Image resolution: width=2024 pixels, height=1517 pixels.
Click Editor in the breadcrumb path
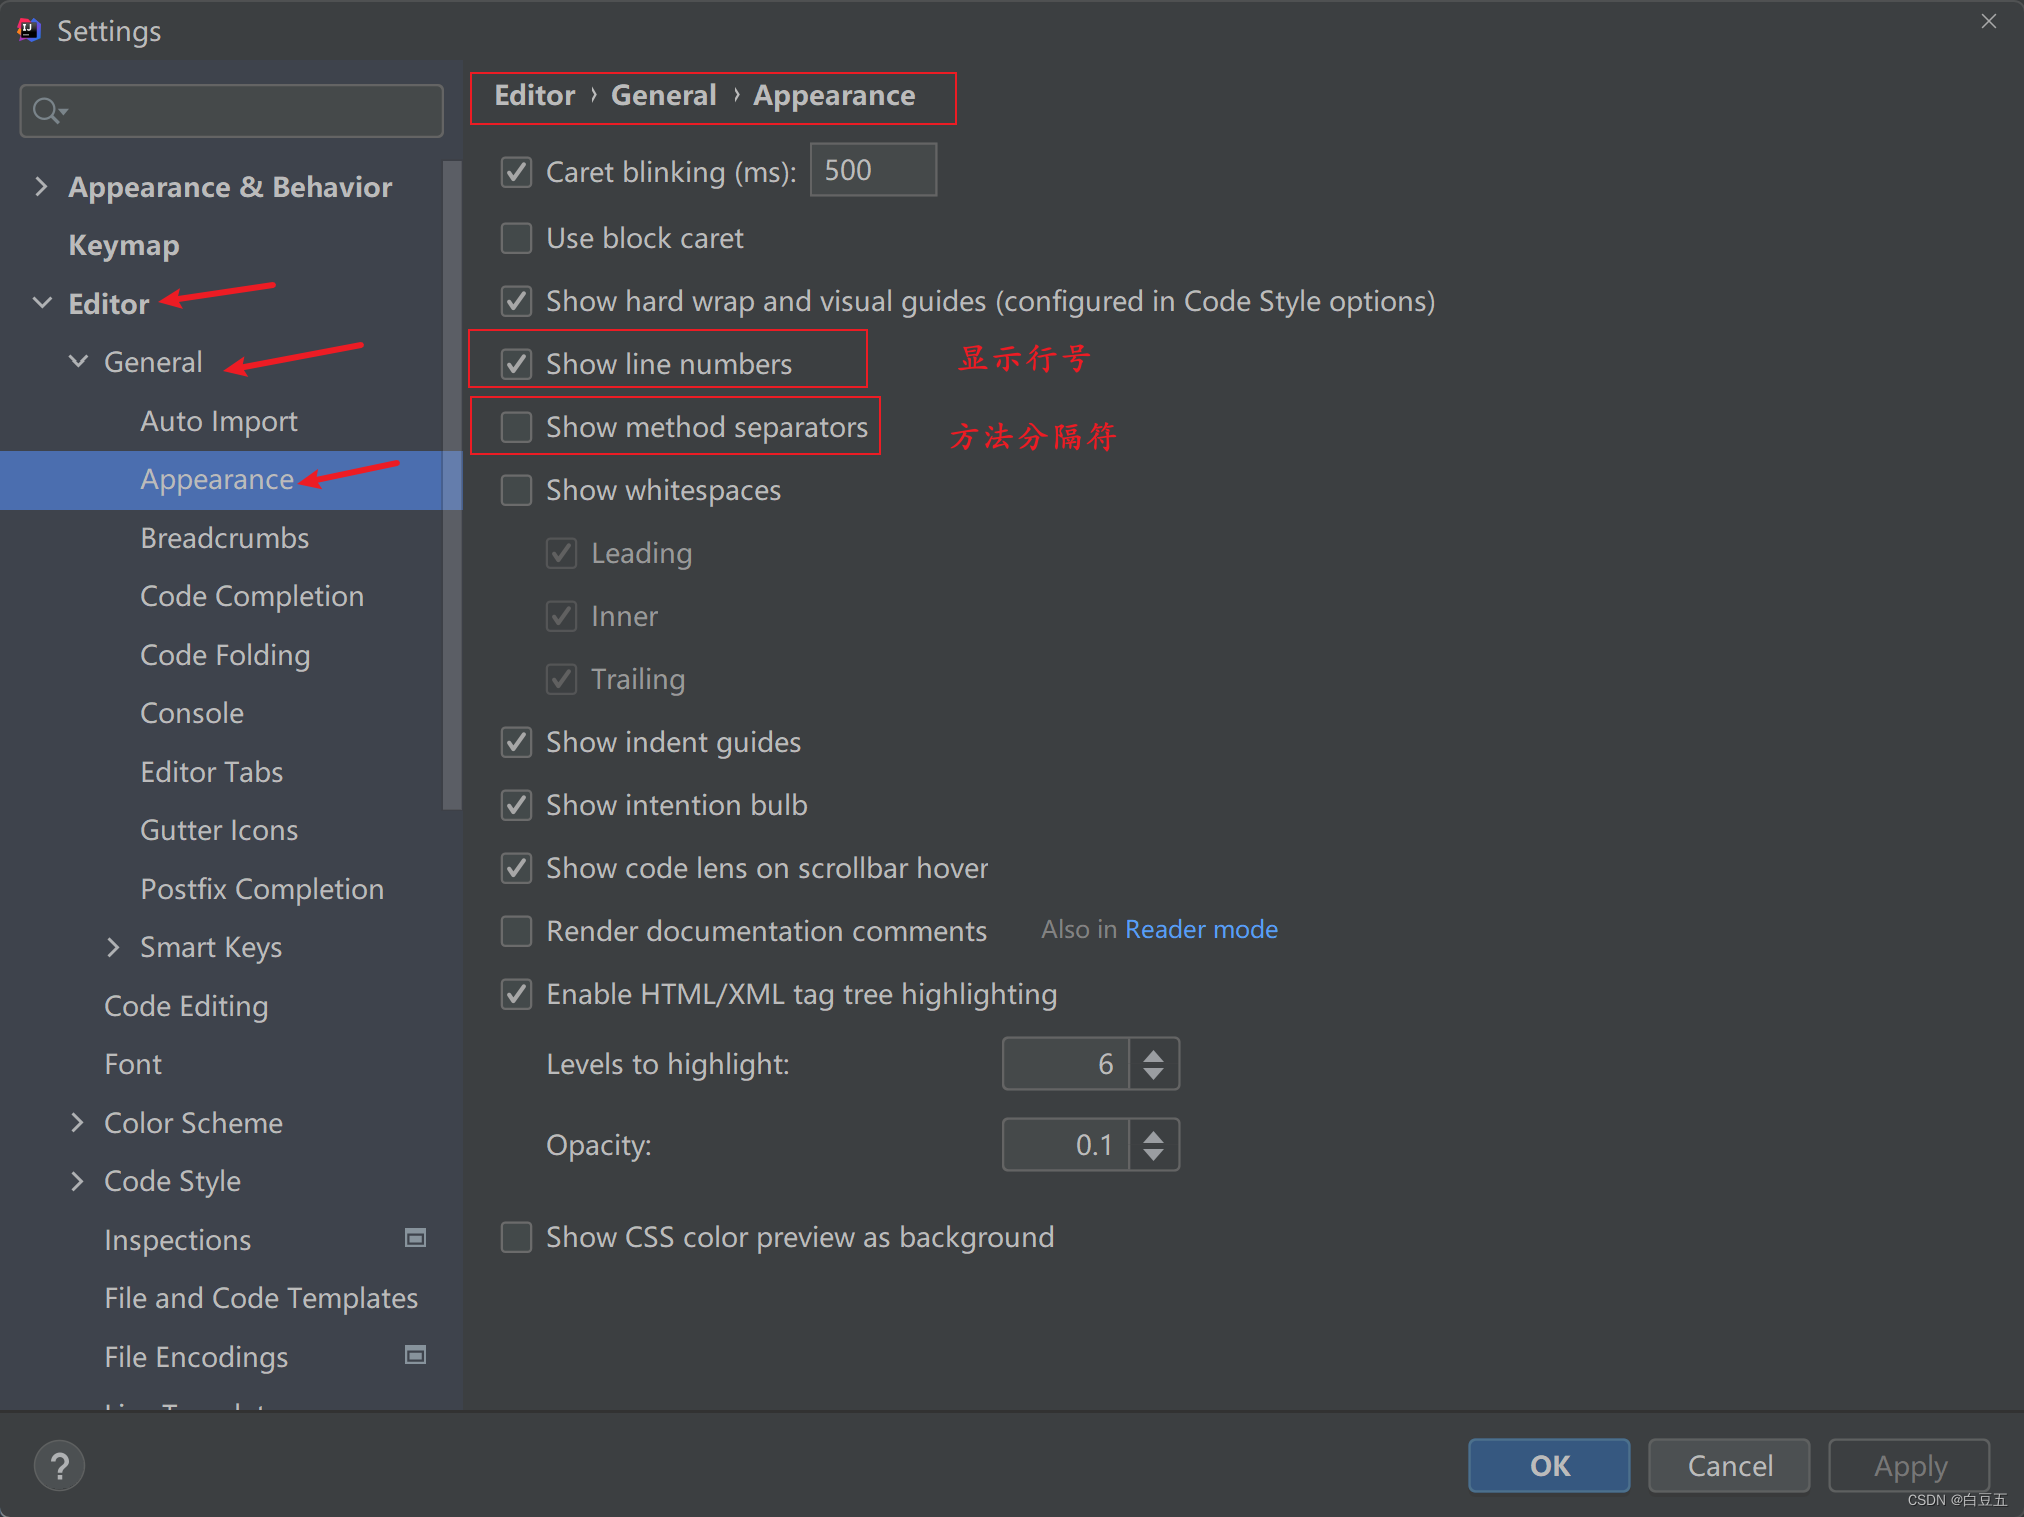point(535,95)
